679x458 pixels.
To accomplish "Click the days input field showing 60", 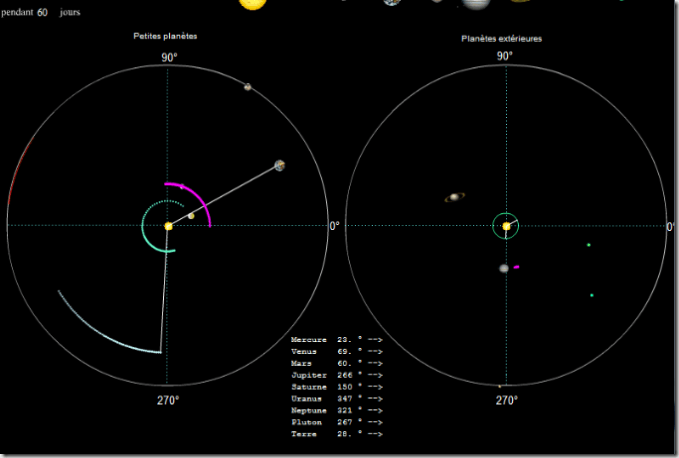I will point(43,13).
